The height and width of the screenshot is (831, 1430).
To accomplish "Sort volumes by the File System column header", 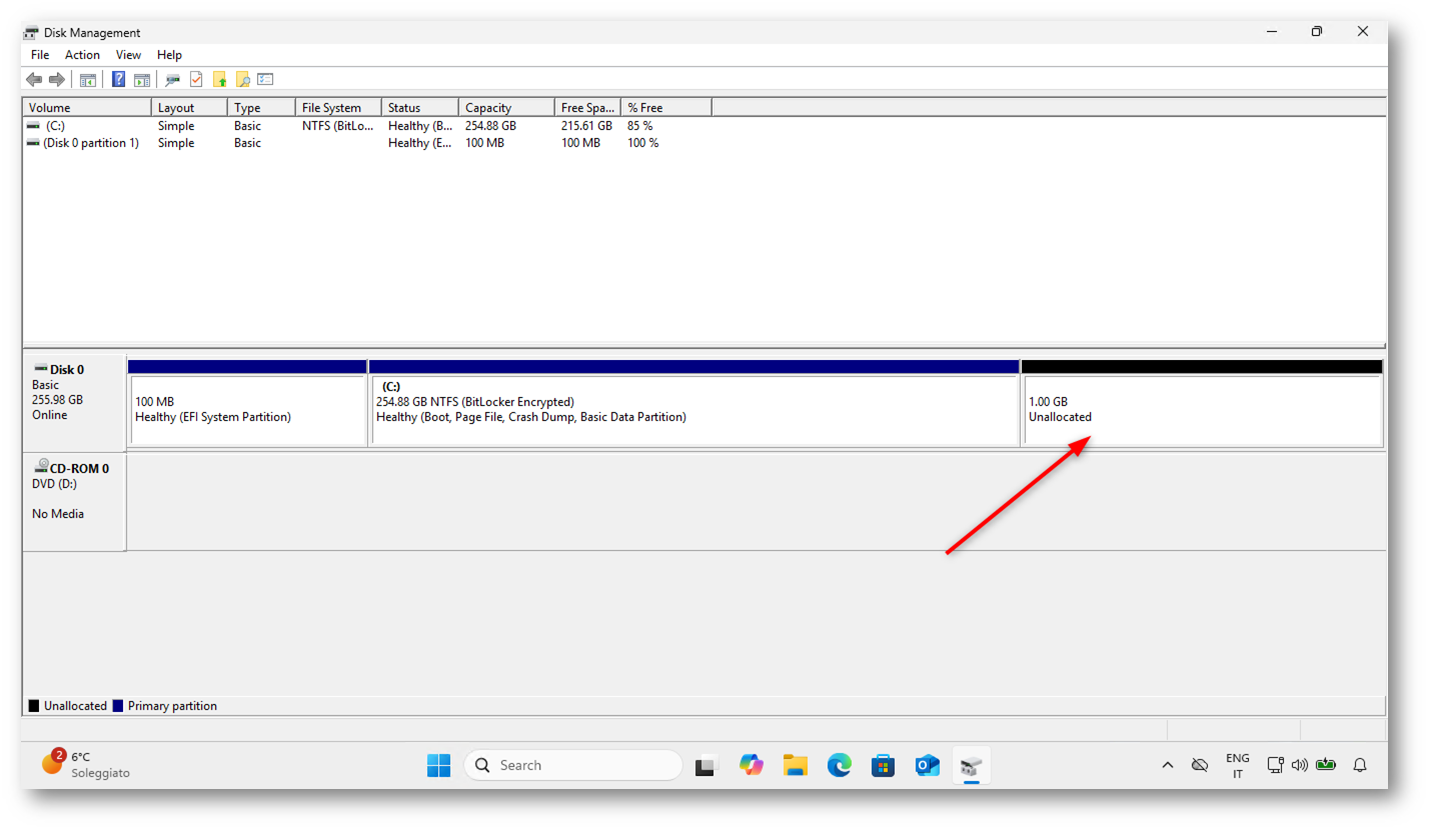I will [337, 108].
